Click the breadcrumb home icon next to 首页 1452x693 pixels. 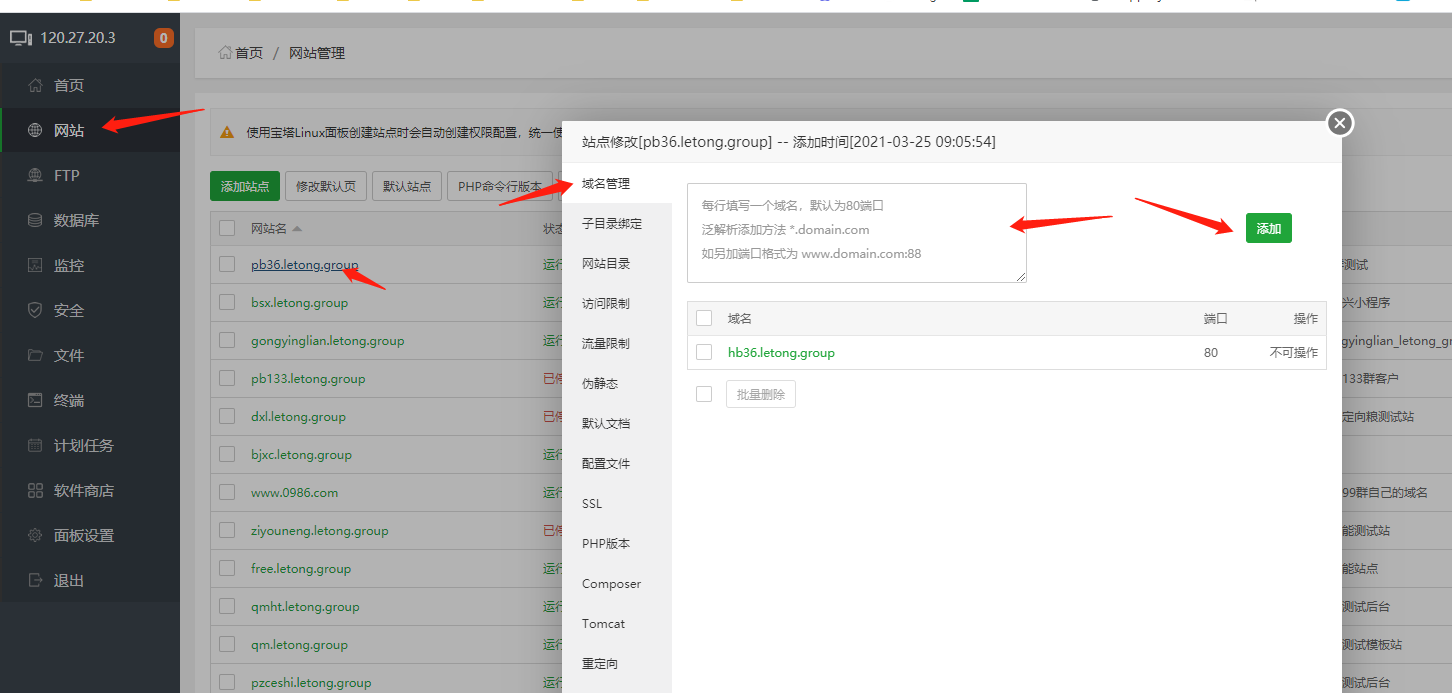226,52
